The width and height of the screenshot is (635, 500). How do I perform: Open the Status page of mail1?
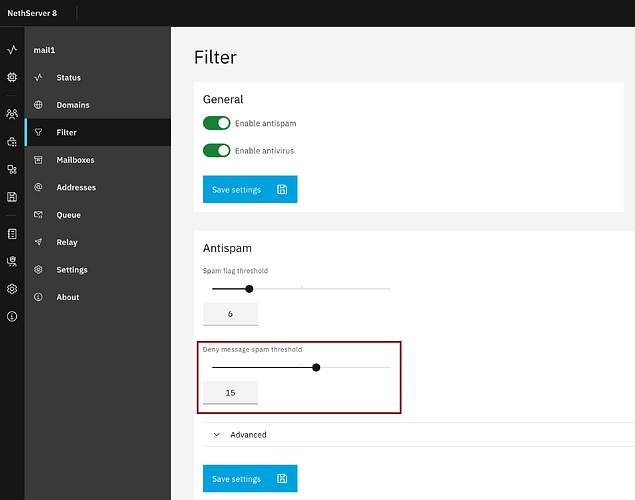[98, 77]
